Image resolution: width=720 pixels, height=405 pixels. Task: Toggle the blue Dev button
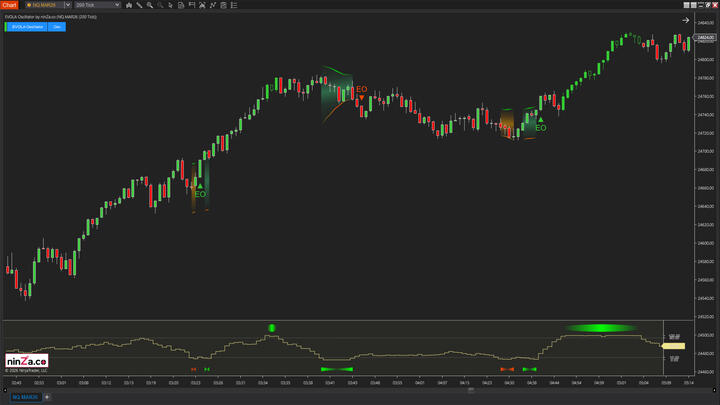click(57, 27)
